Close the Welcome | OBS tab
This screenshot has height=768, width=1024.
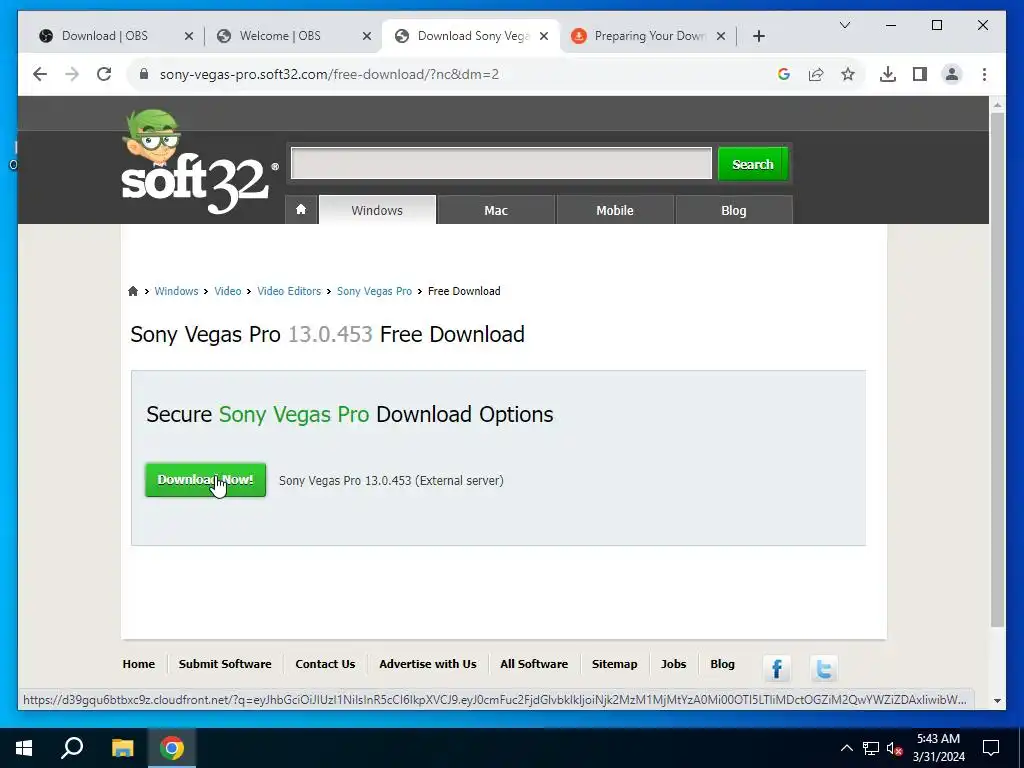pyautogui.click(x=367, y=37)
